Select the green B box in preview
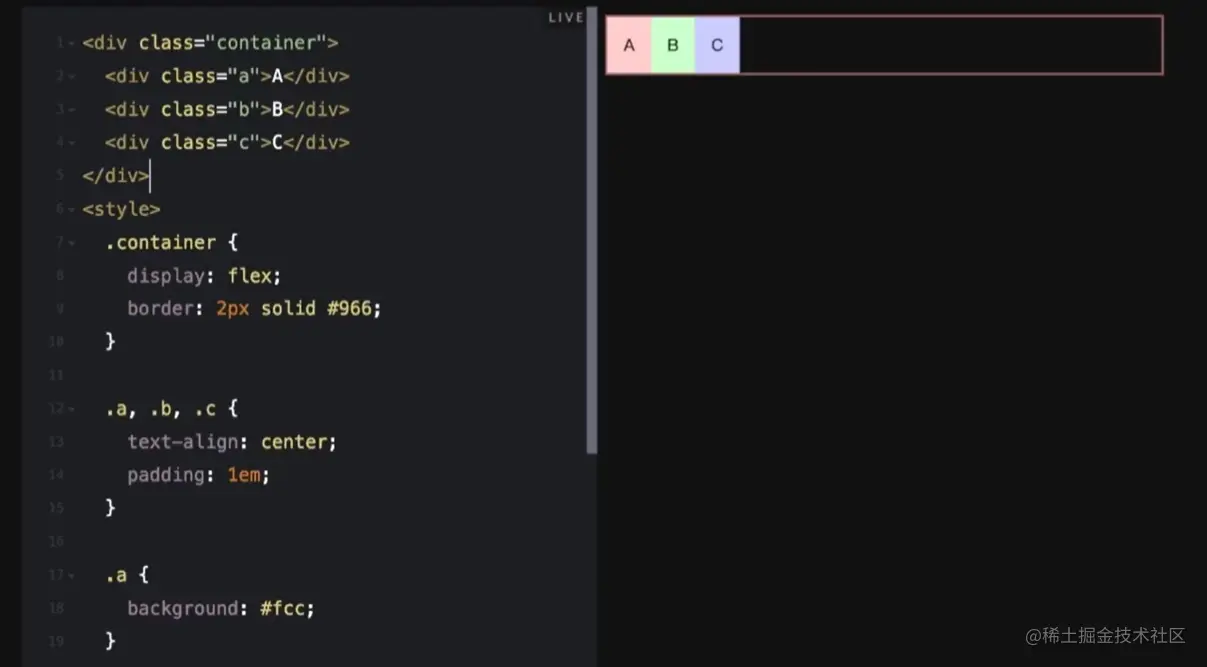1207x667 pixels. click(673, 45)
